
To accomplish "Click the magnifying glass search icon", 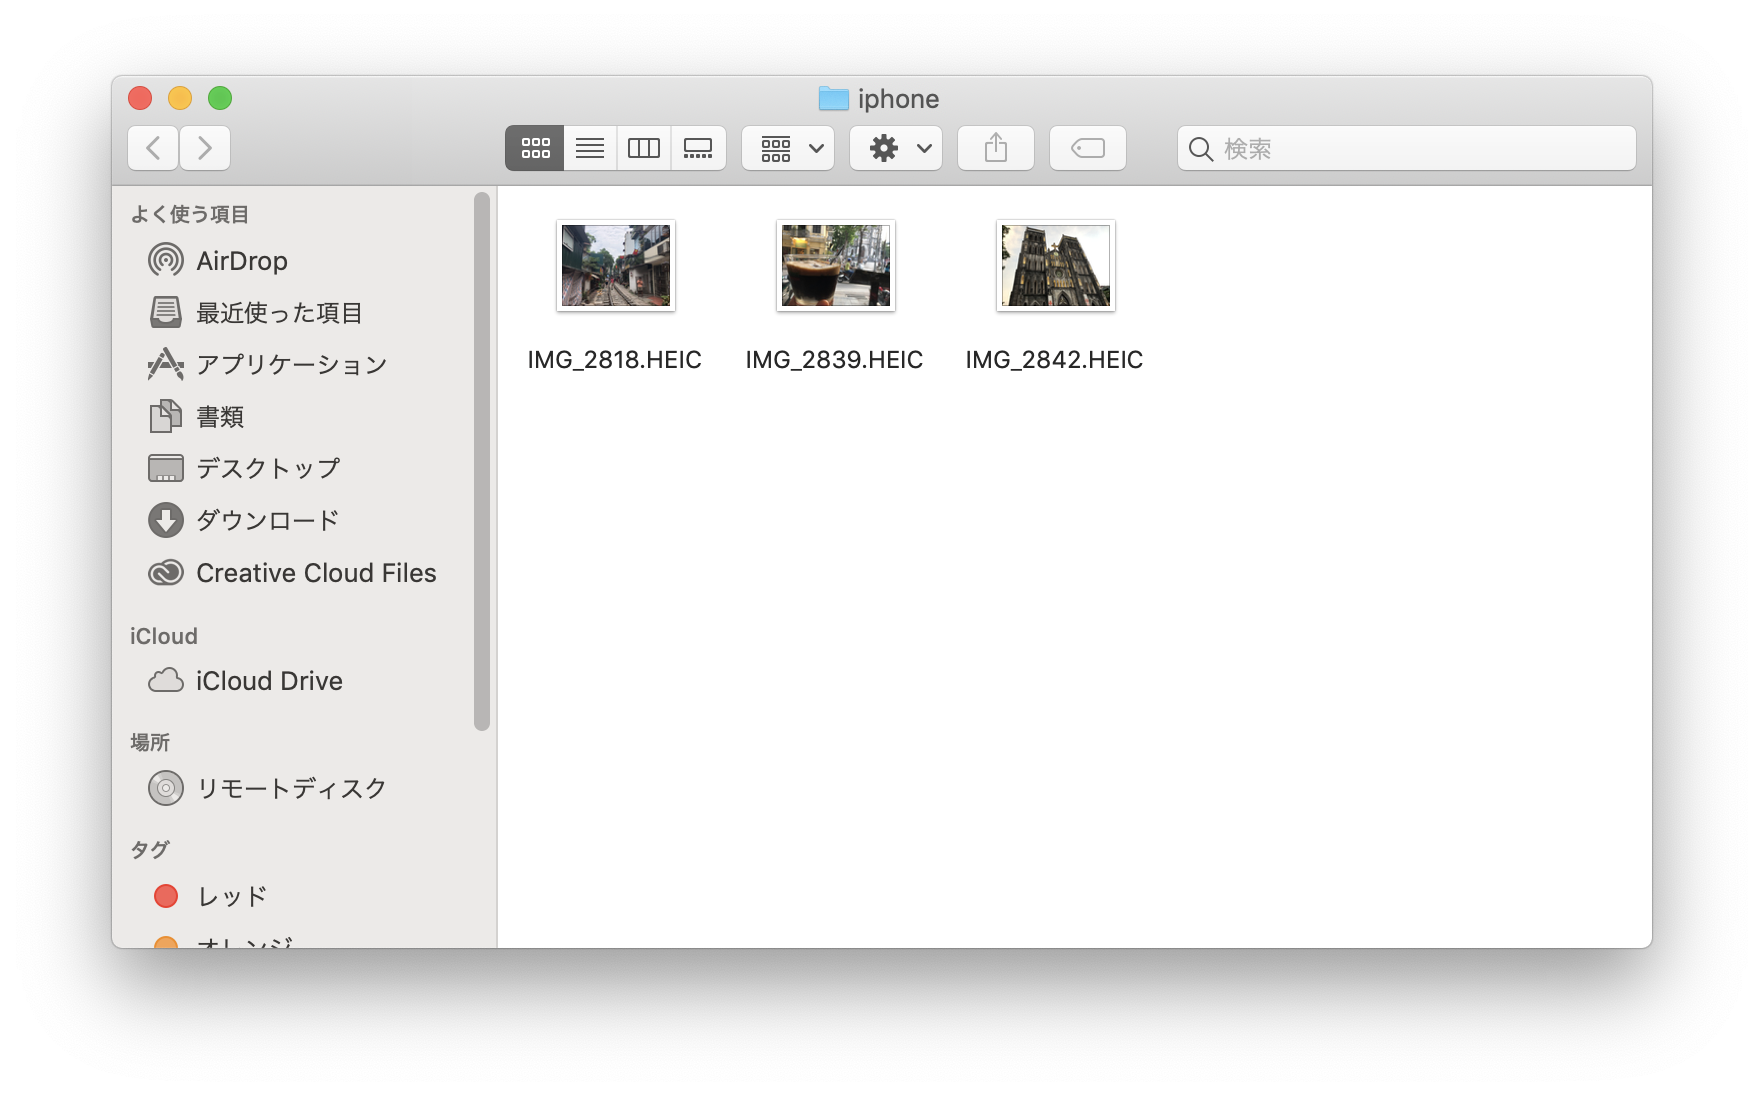I will (1201, 149).
